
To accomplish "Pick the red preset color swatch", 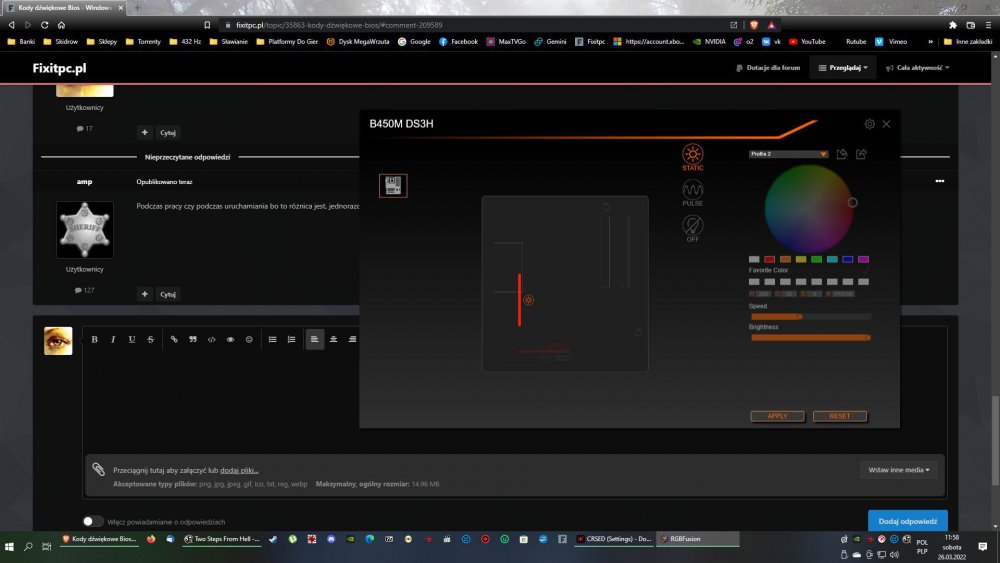I will coord(770,259).
